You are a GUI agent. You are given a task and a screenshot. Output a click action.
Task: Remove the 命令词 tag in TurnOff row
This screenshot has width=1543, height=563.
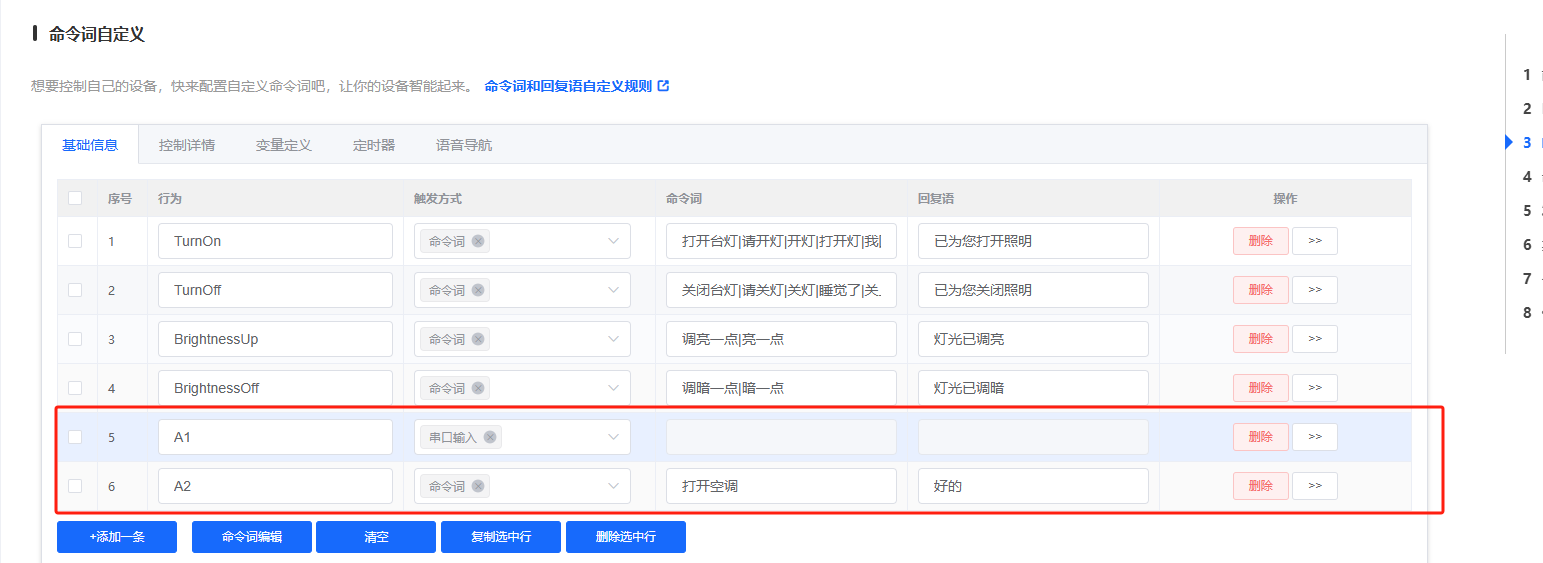[478, 290]
